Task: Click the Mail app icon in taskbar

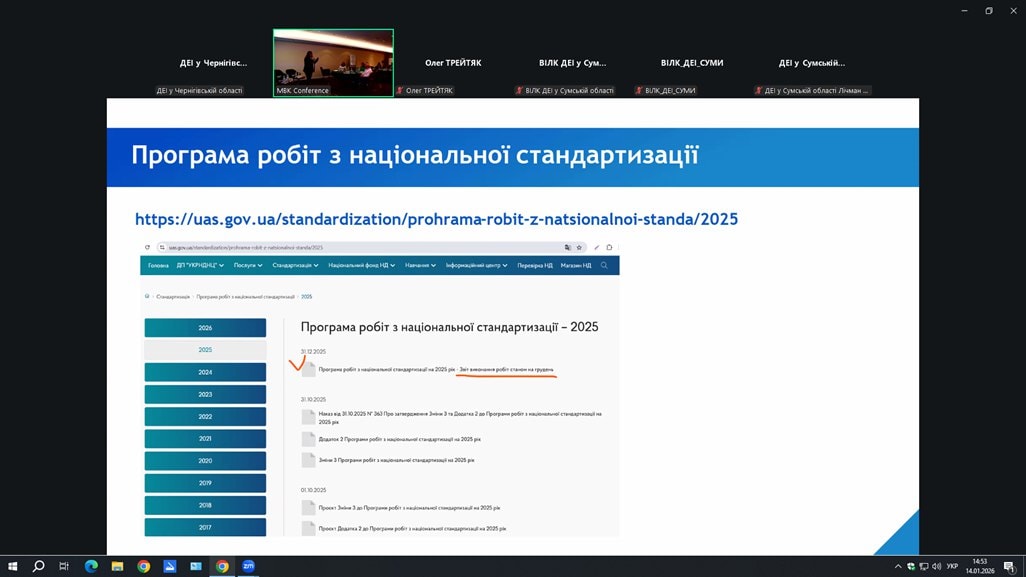Action: (196, 566)
